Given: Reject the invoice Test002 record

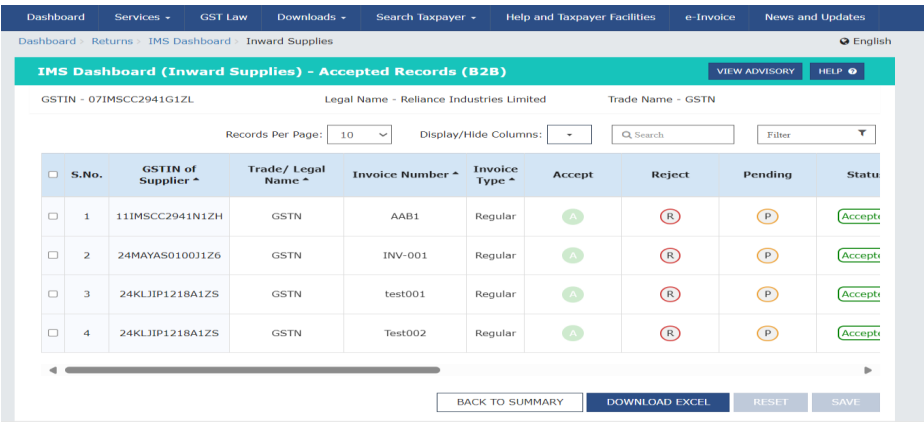Looking at the screenshot, I should point(669,333).
